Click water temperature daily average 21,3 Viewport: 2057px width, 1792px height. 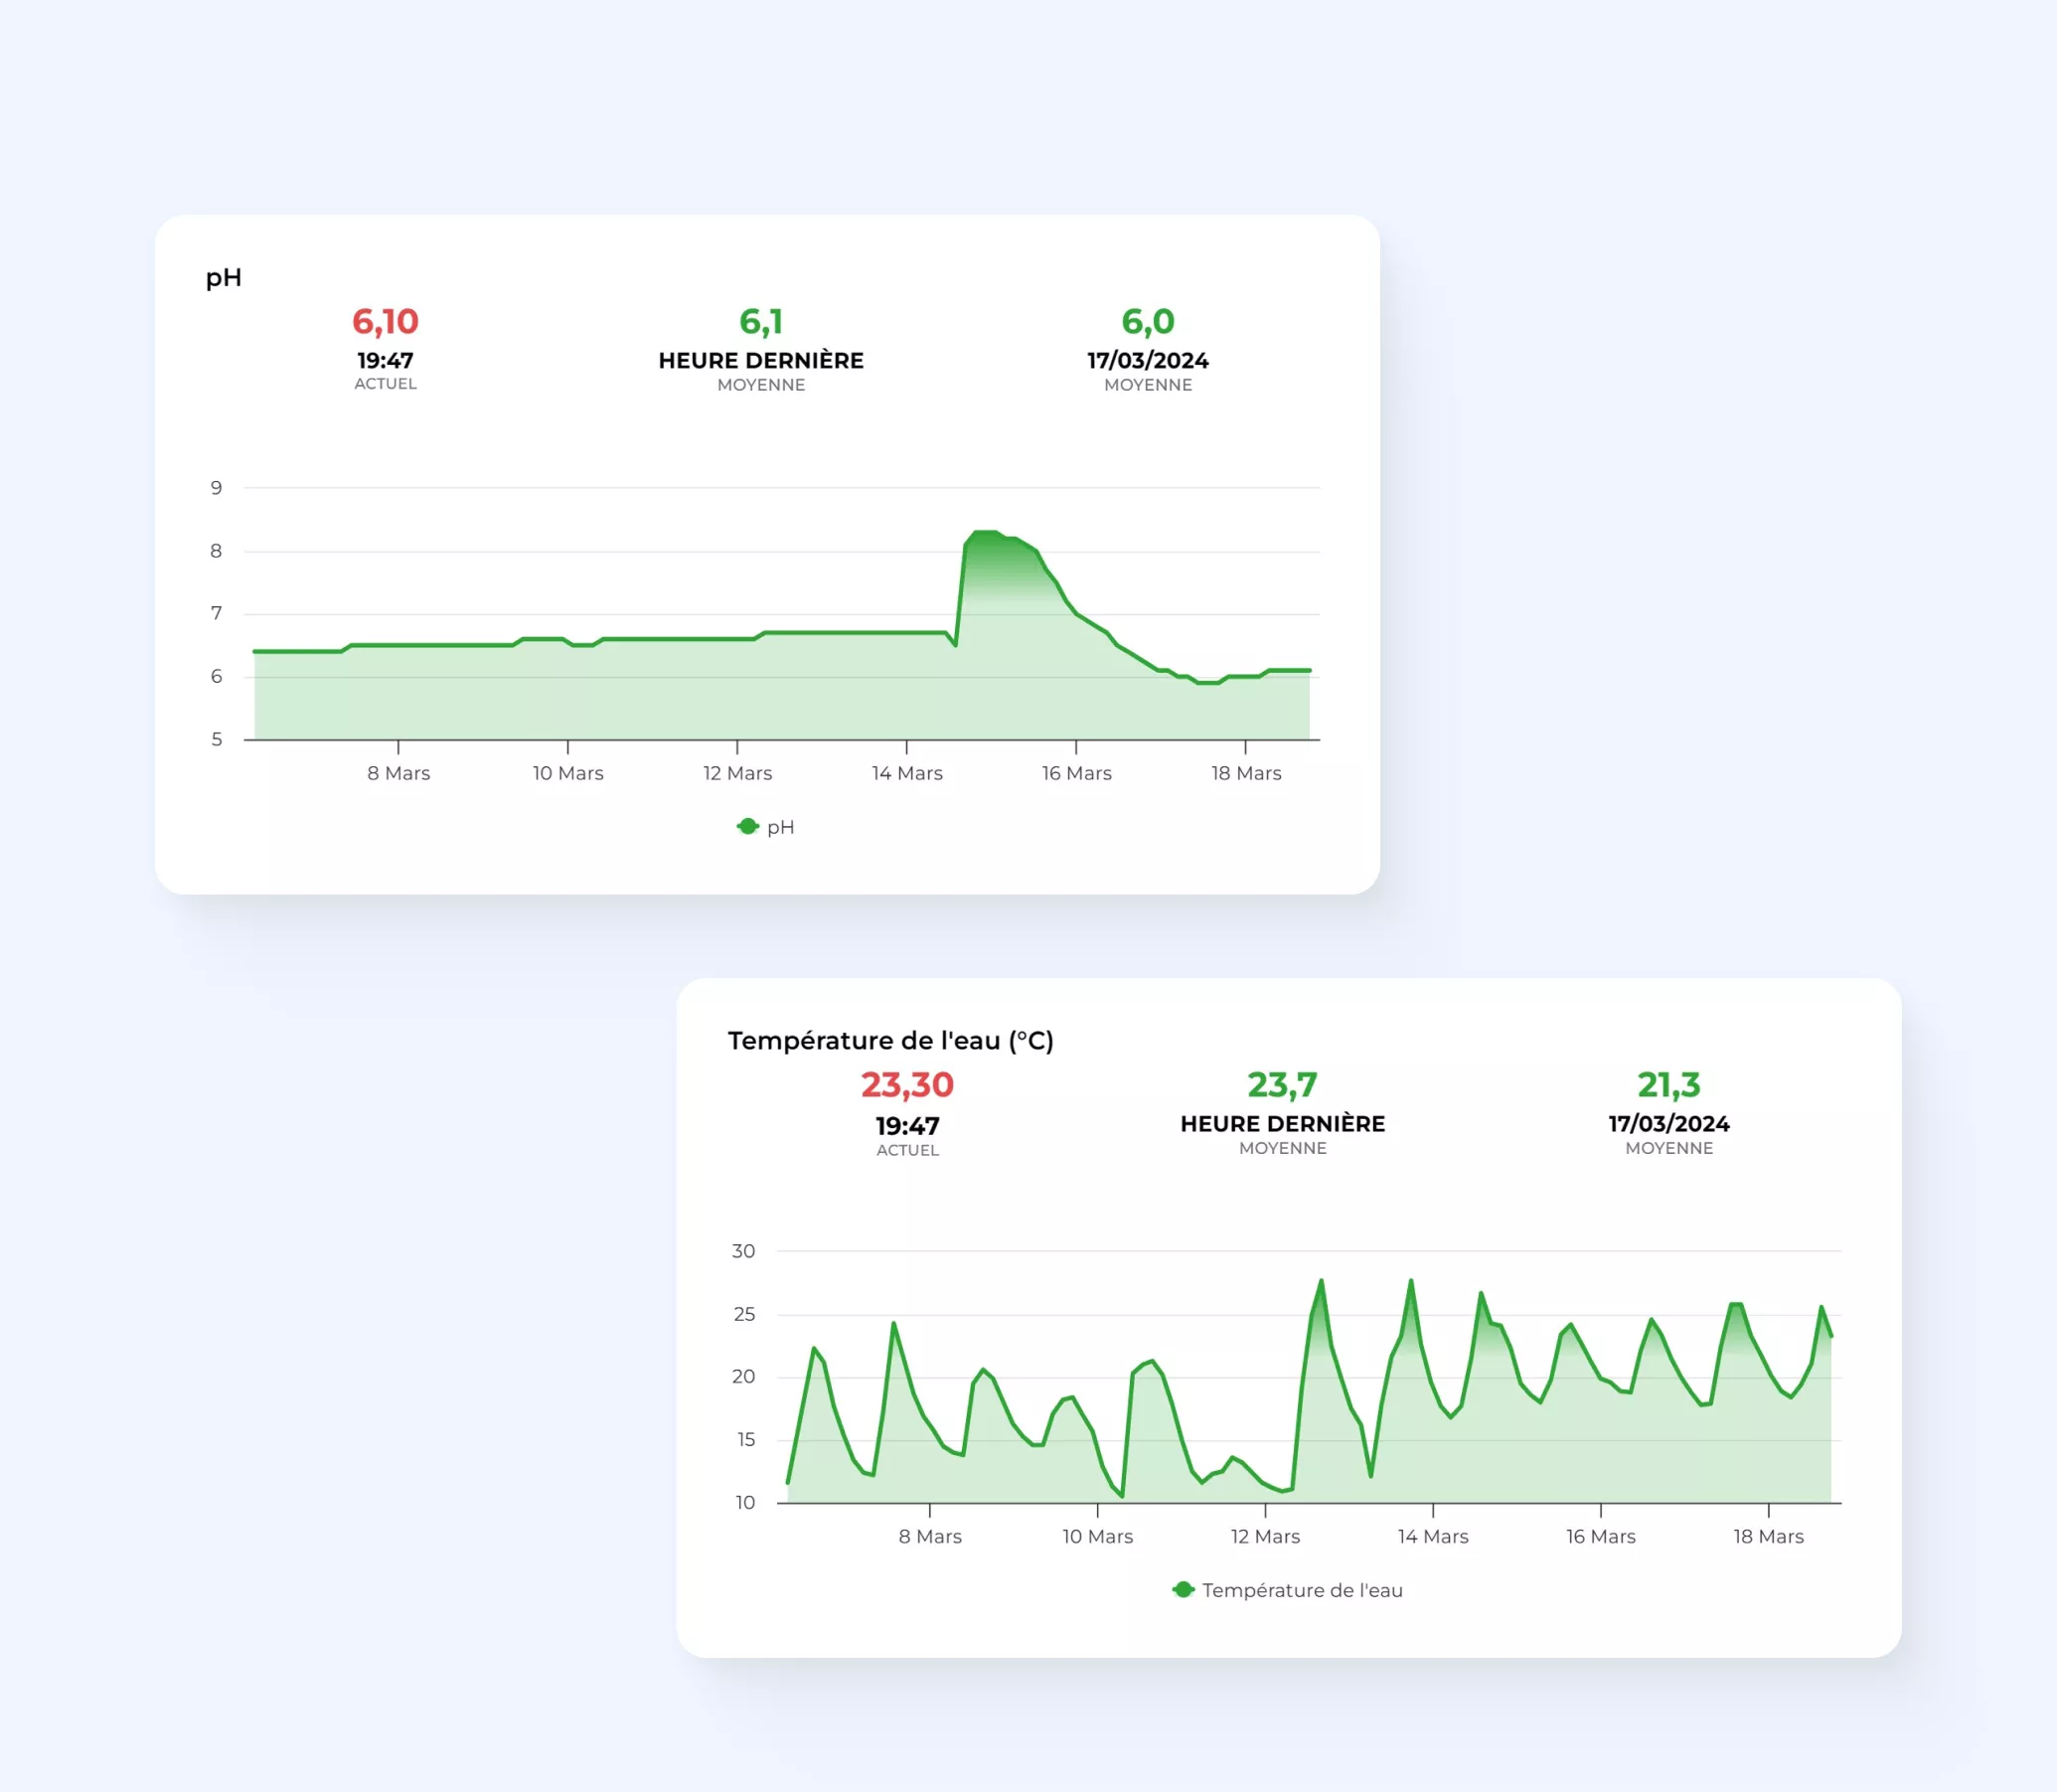[x=1668, y=1085]
